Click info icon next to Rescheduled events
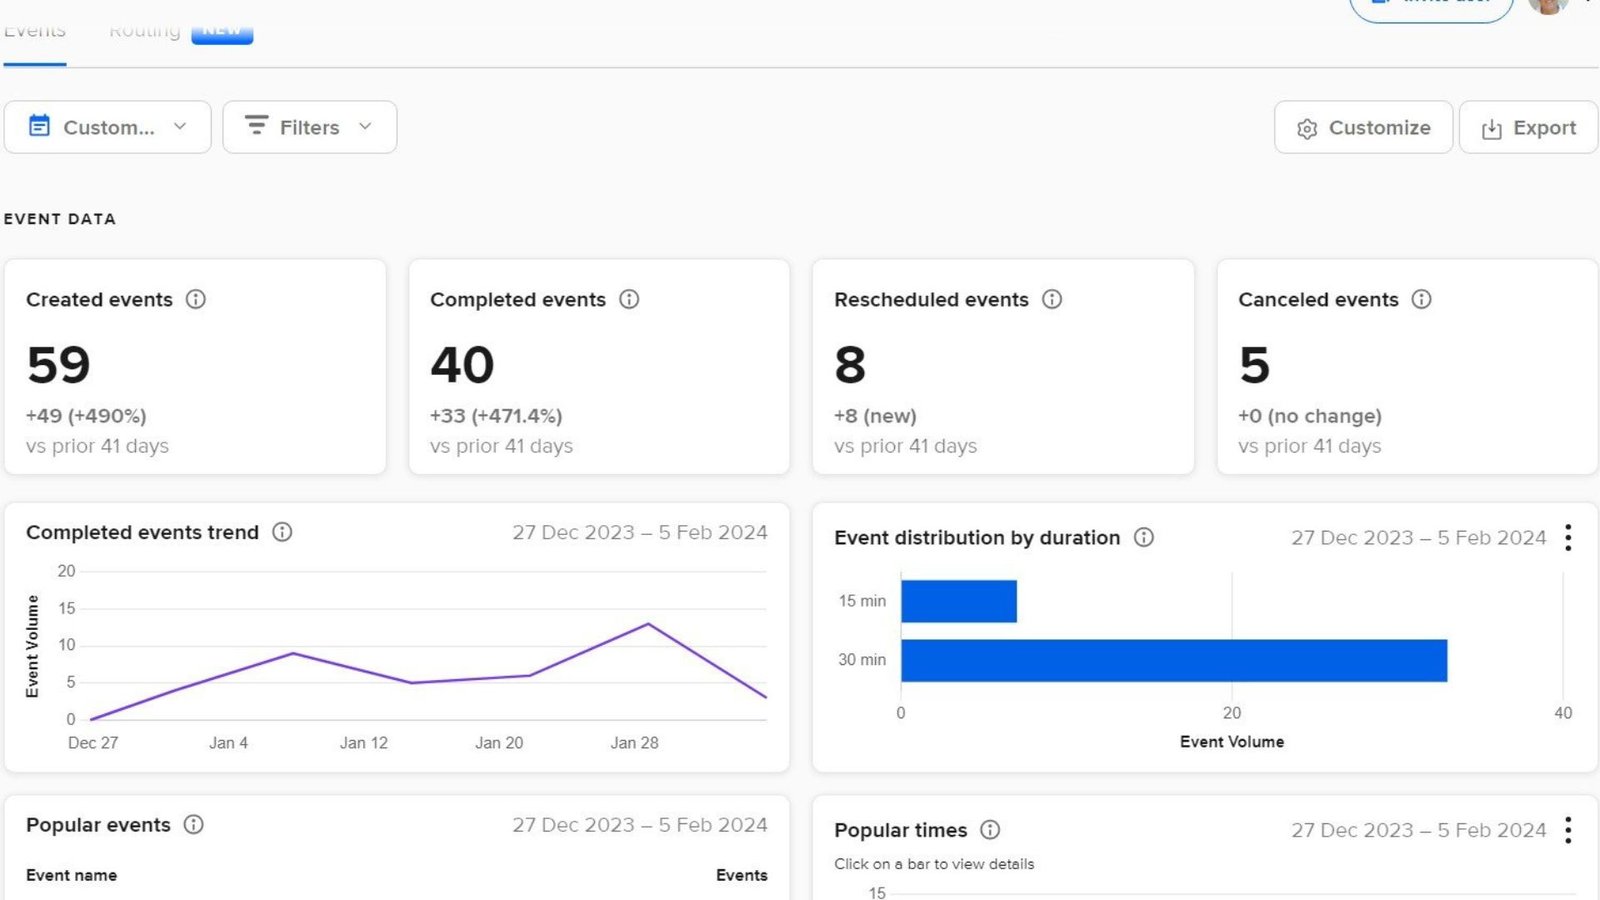The image size is (1600, 900). [x=1052, y=299]
